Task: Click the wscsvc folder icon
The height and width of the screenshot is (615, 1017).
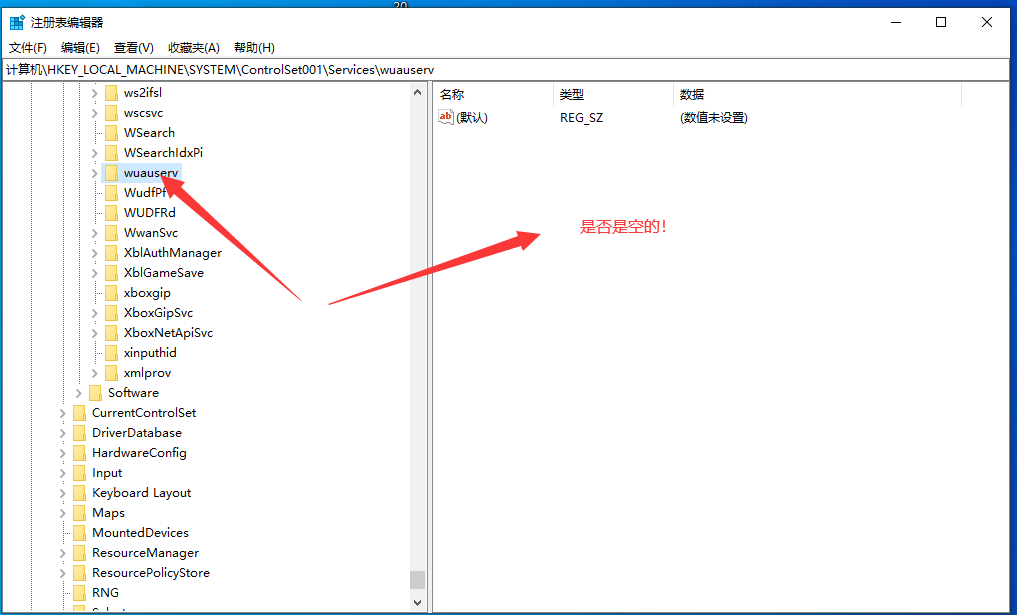Action: tap(112, 113)
